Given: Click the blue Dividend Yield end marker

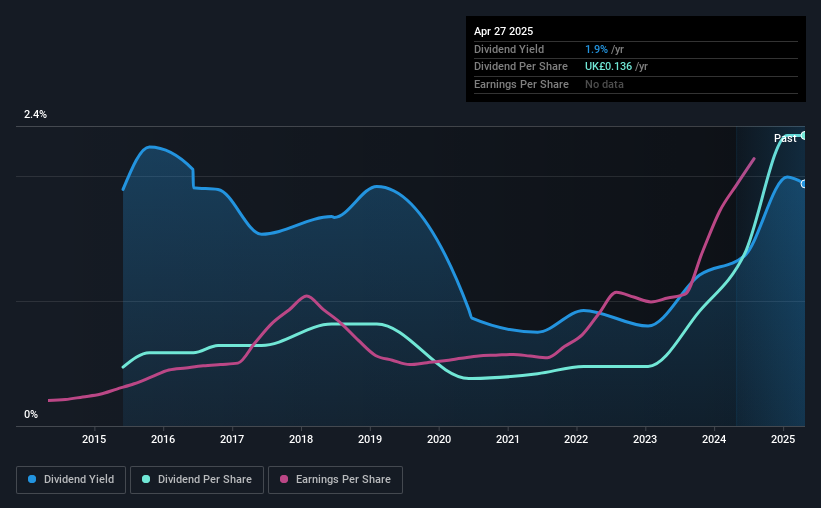Looking at the screenshot, I should point(804,184).
